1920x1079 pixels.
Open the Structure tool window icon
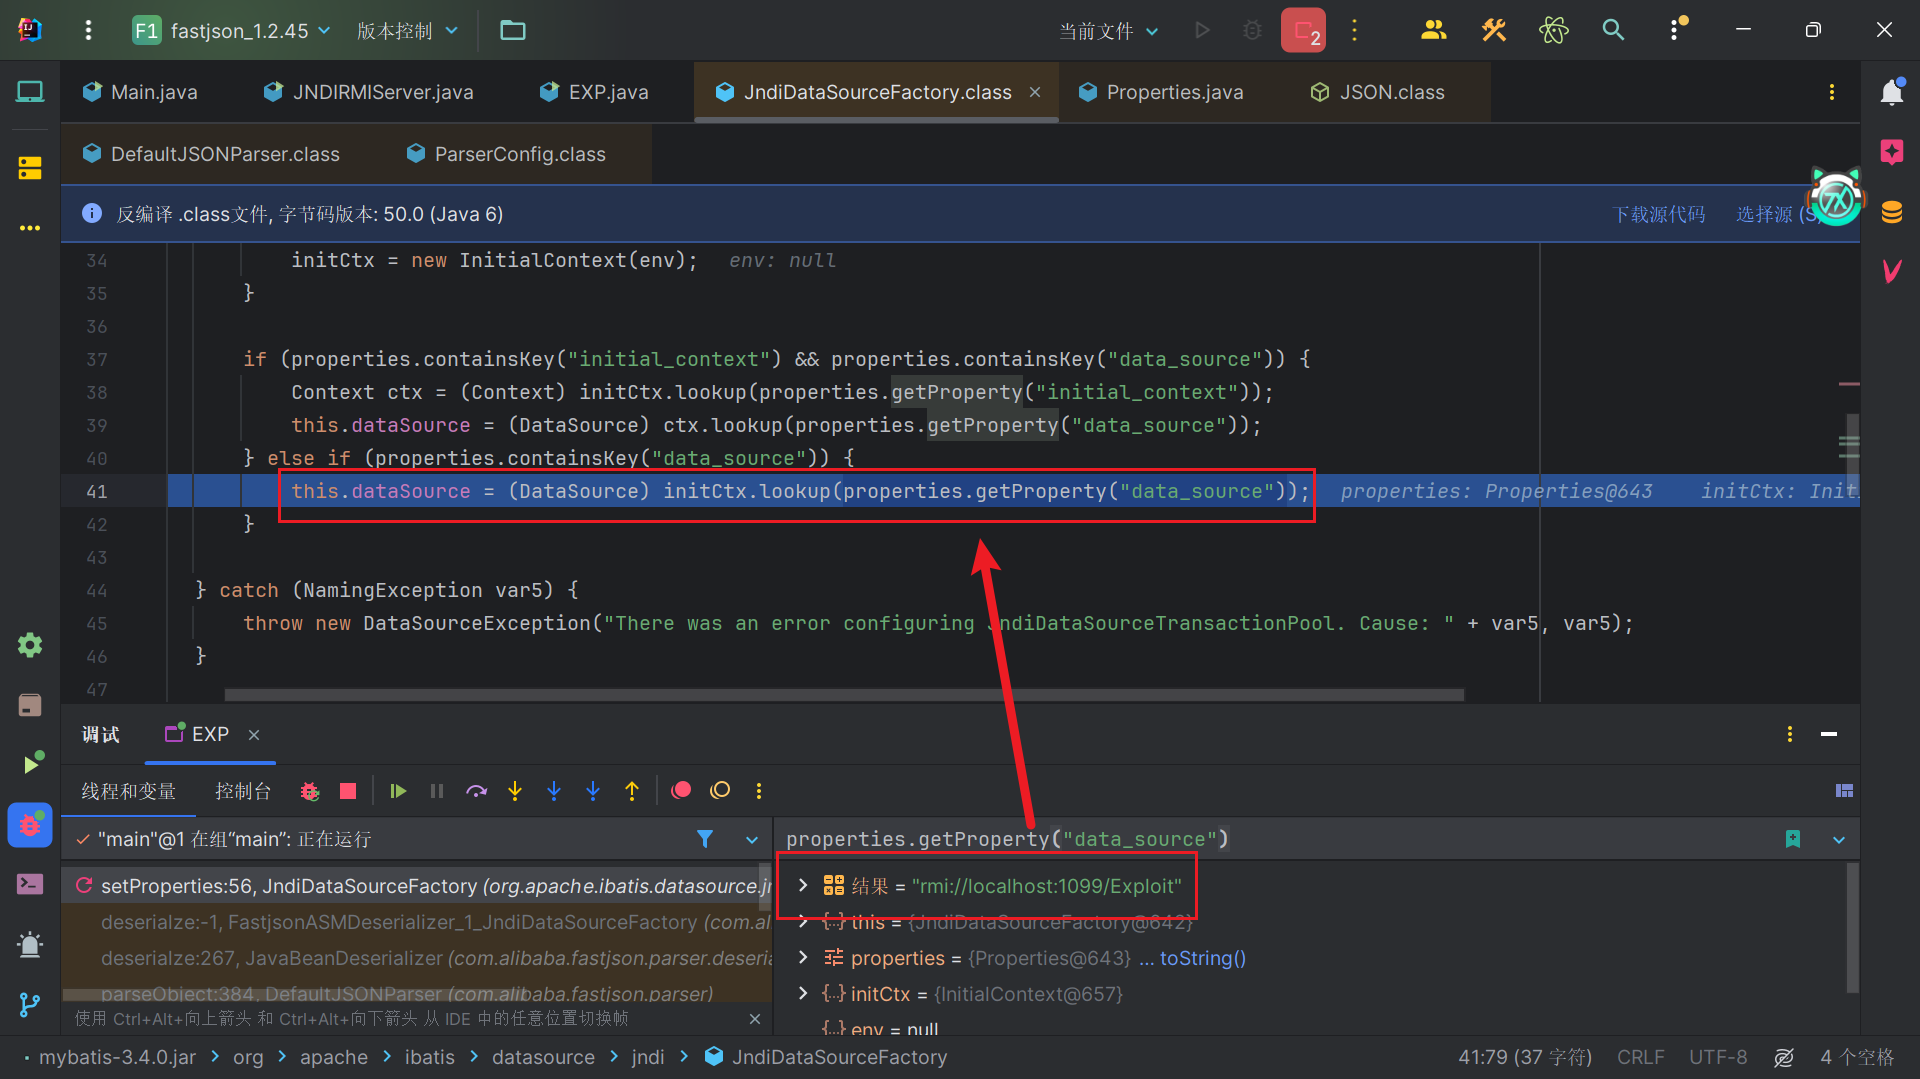30,167
